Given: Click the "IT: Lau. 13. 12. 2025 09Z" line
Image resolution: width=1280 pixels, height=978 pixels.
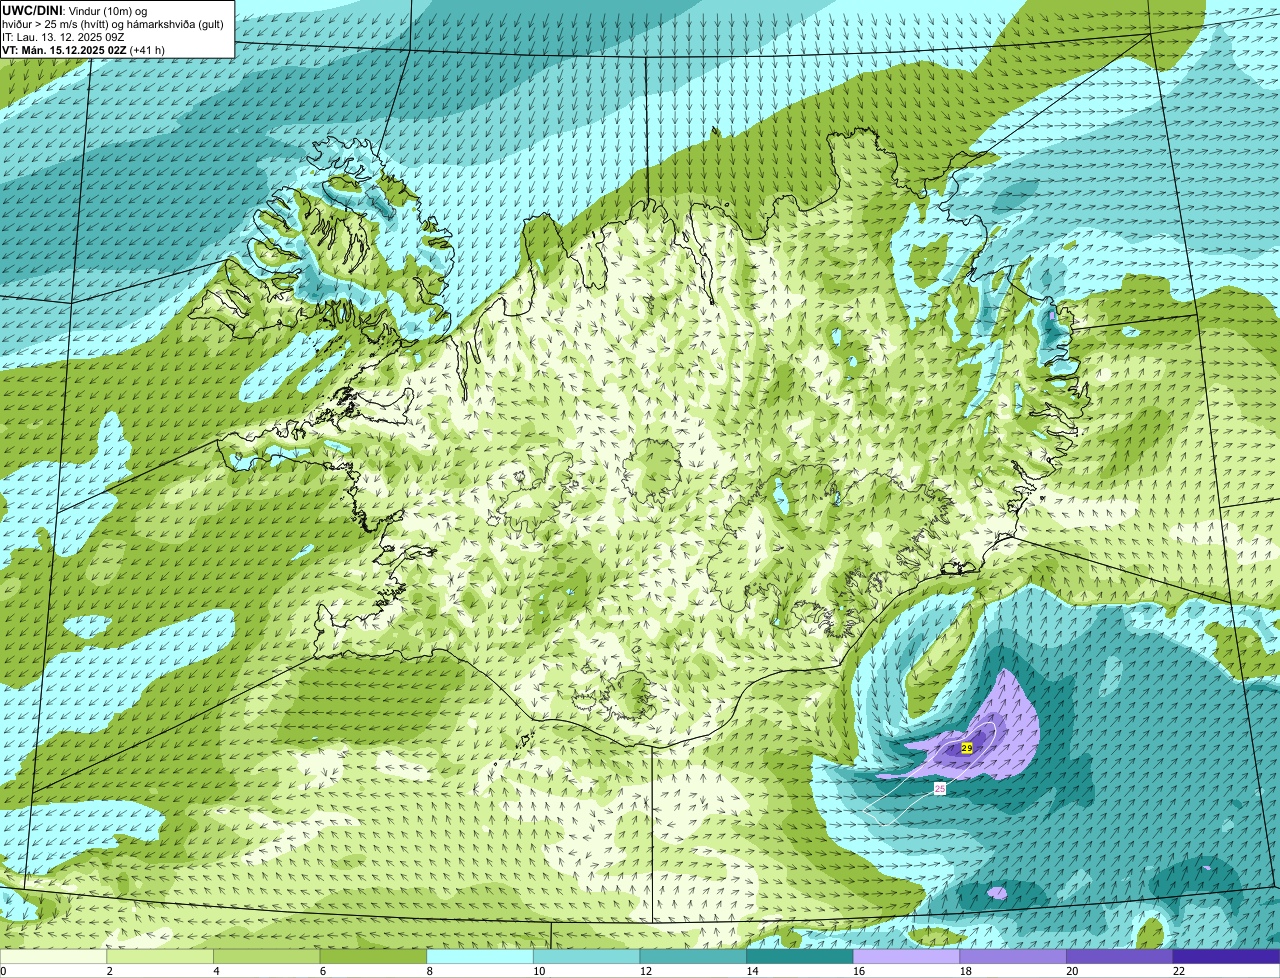Looking at the screenshot, I should pos(63,37).
